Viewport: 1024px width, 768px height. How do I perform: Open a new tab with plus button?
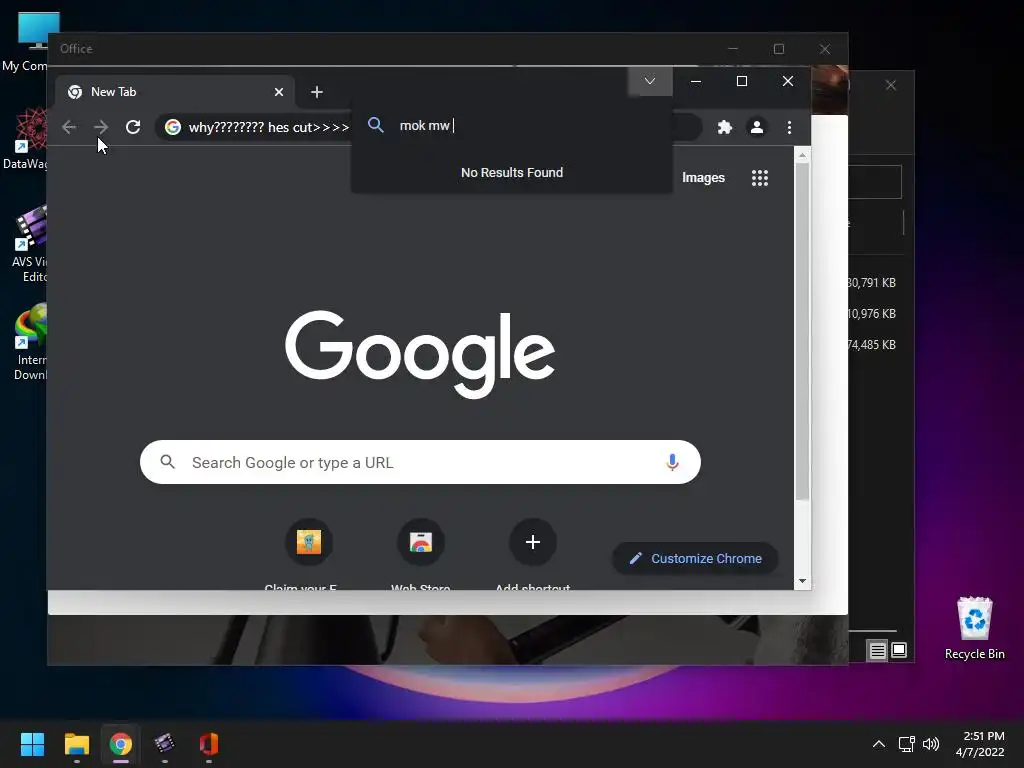(x=317, y=92)
